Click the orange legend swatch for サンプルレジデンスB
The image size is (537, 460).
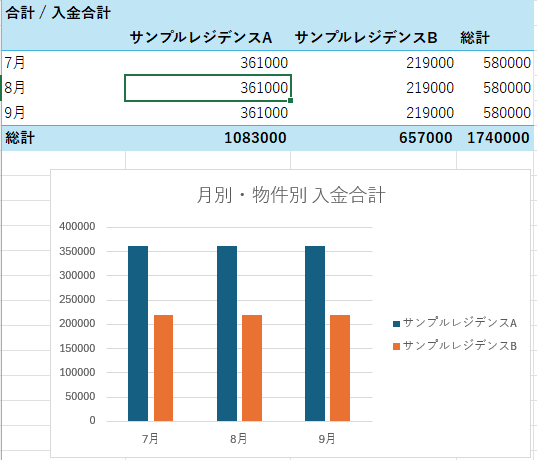click(x=396, y=347)
